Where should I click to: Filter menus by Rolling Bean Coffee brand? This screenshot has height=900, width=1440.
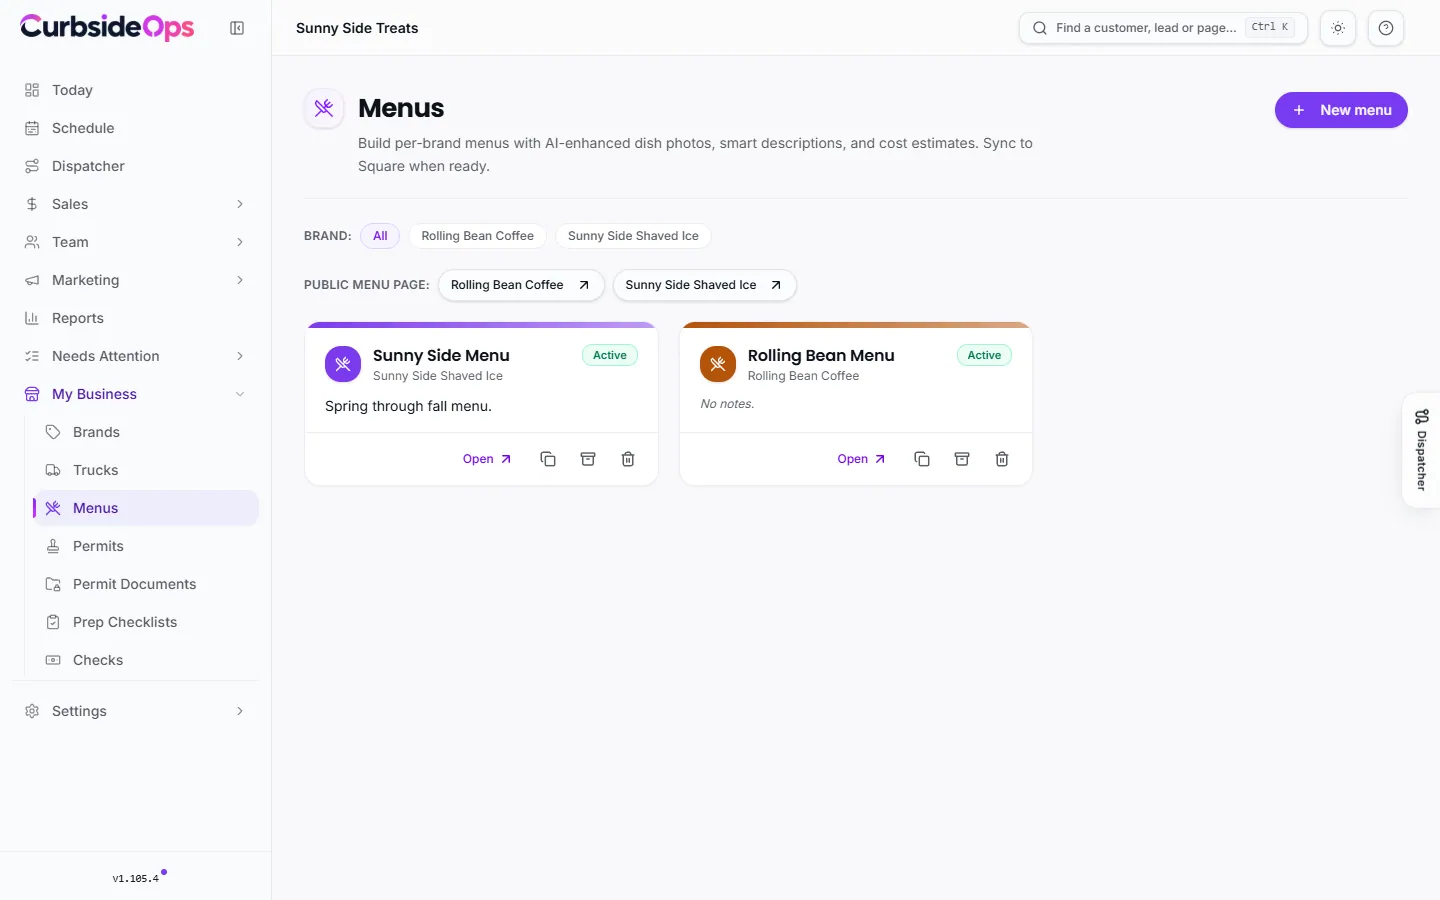click(x=477, y=236)
